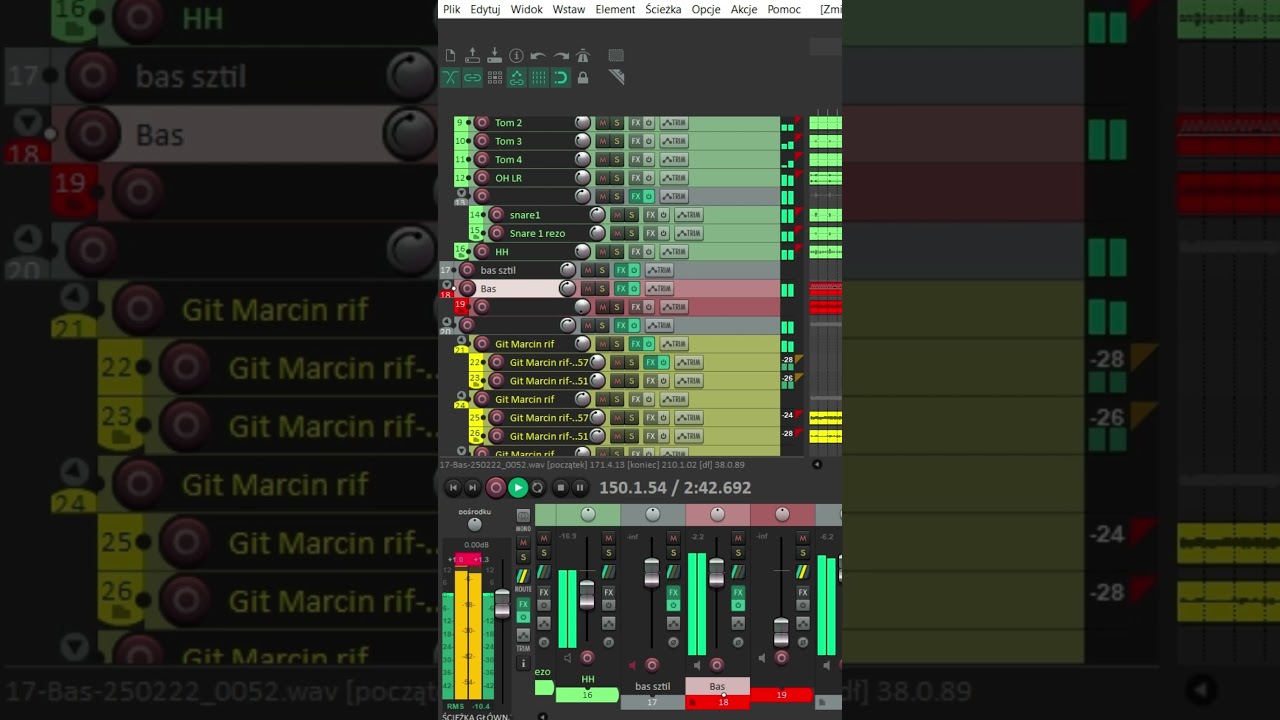Go to project start transport button
1280x720 pixels.
453,488
